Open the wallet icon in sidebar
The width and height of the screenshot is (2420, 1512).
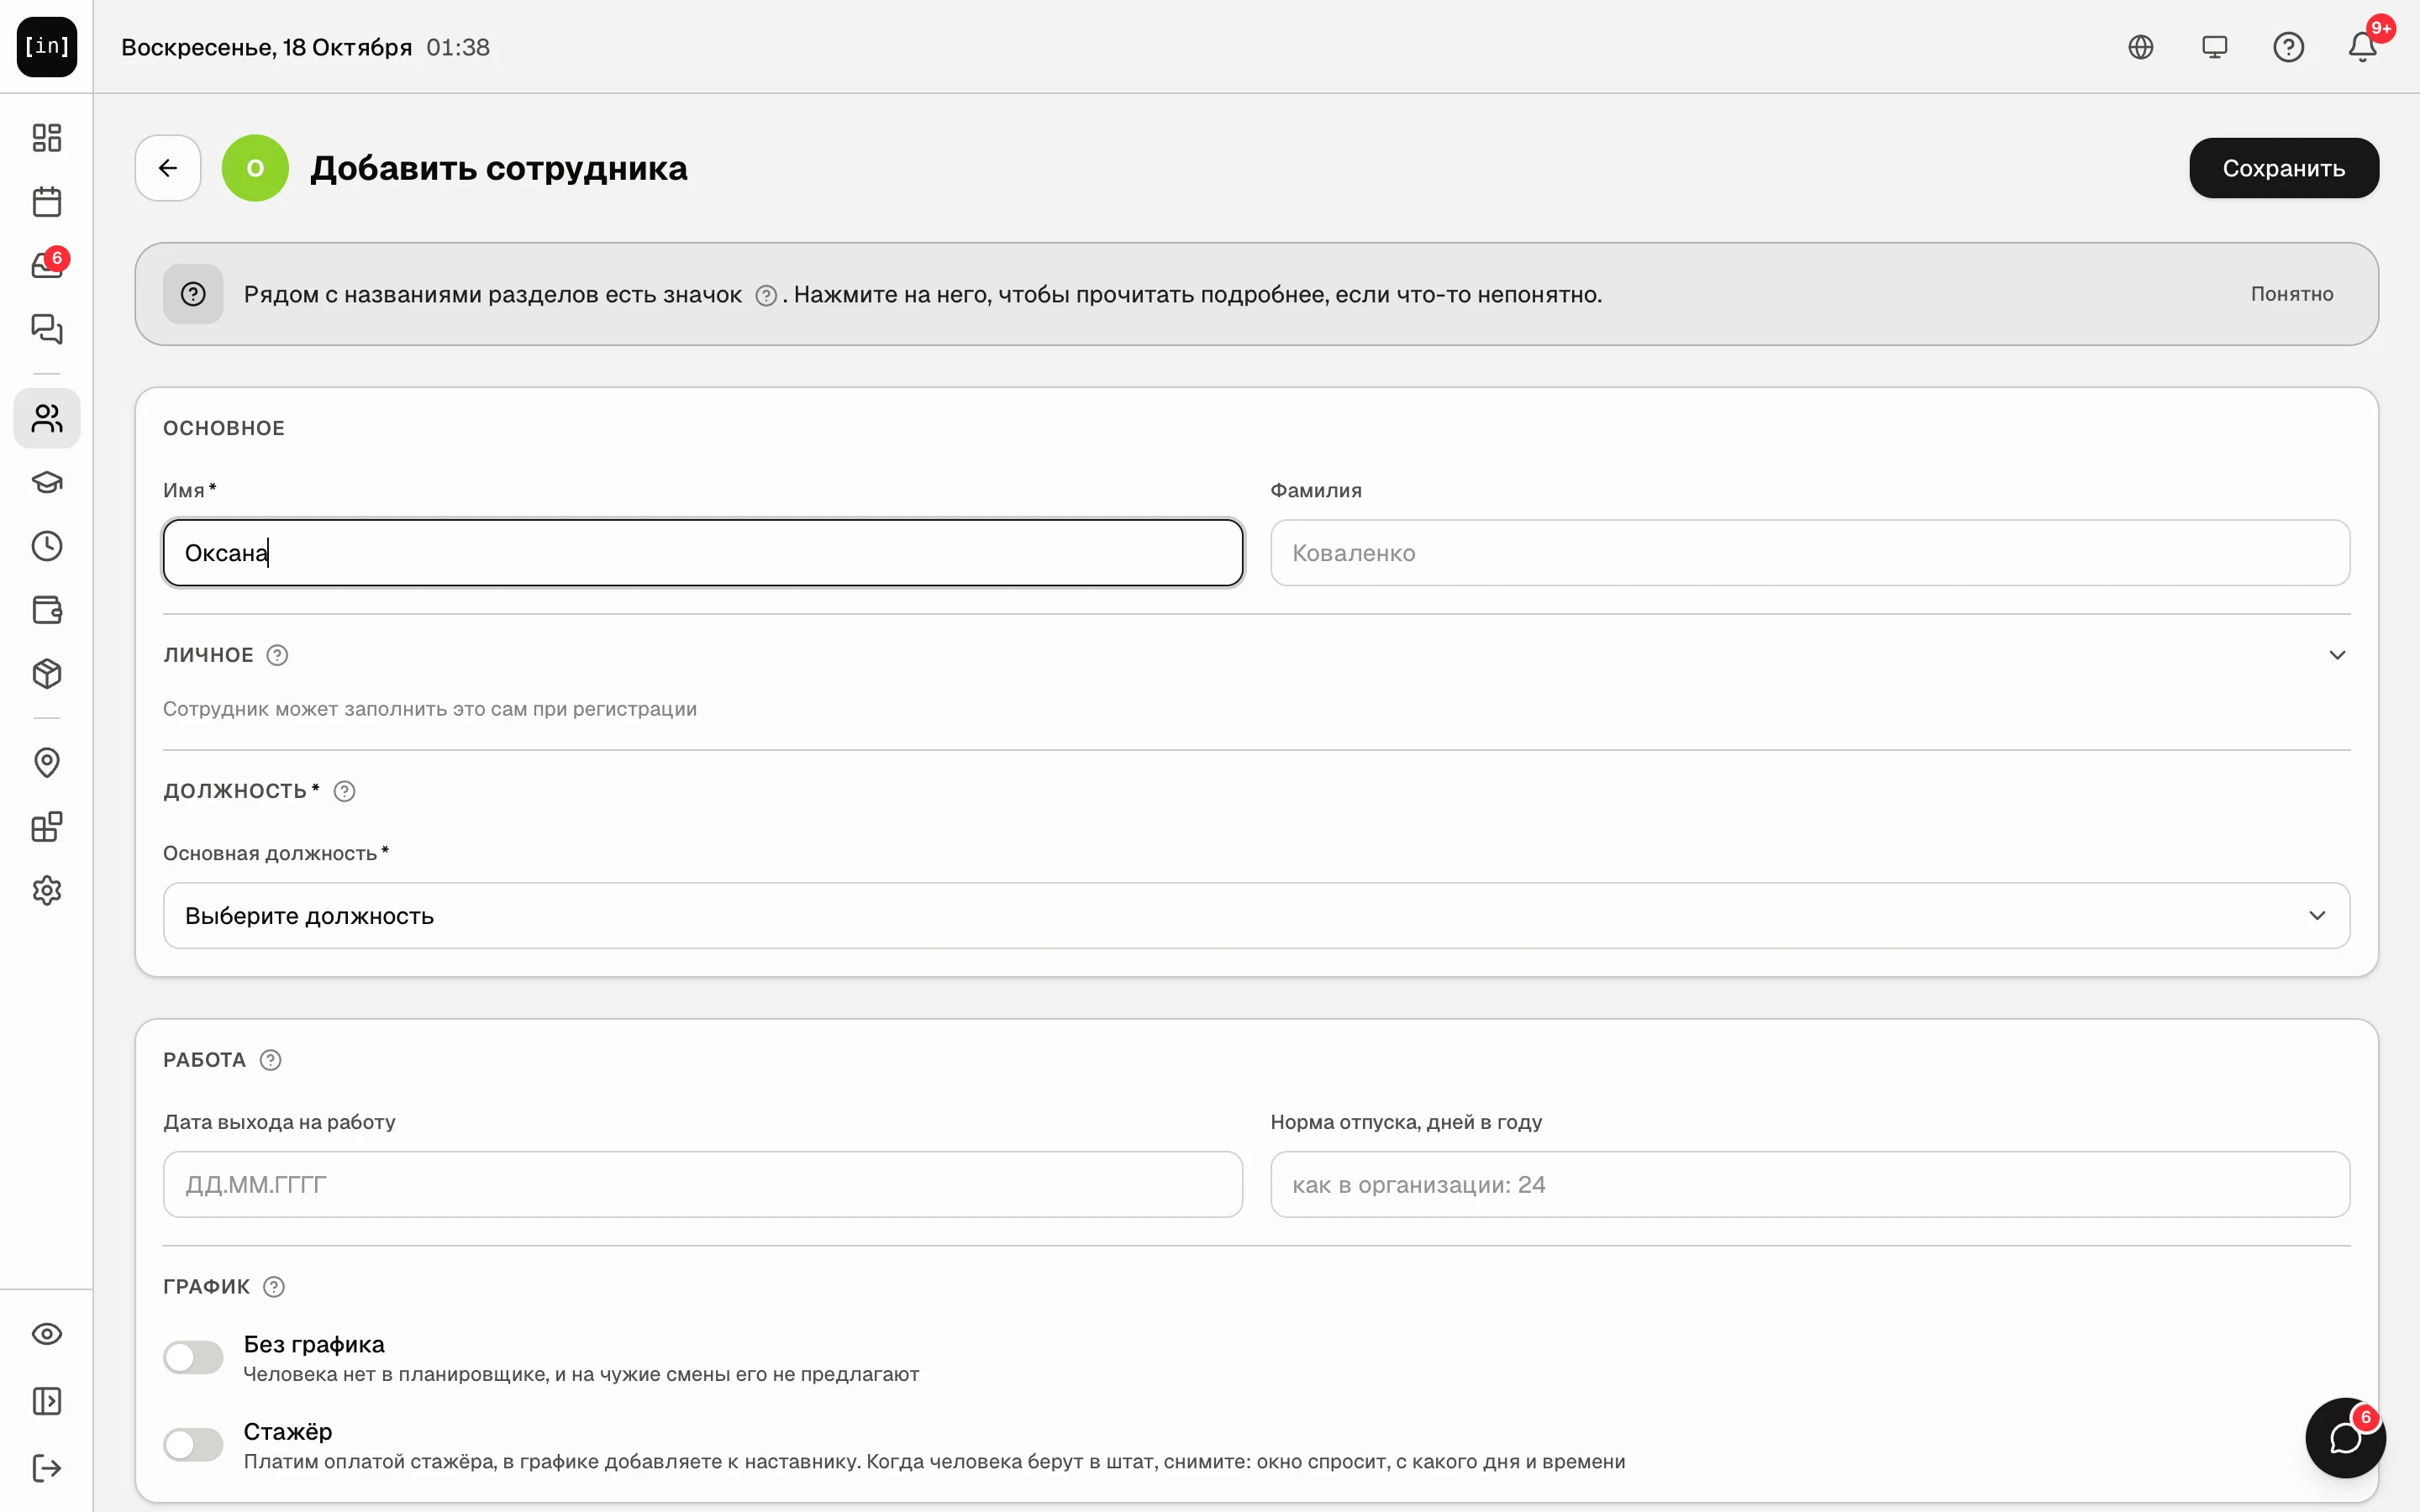47,610
